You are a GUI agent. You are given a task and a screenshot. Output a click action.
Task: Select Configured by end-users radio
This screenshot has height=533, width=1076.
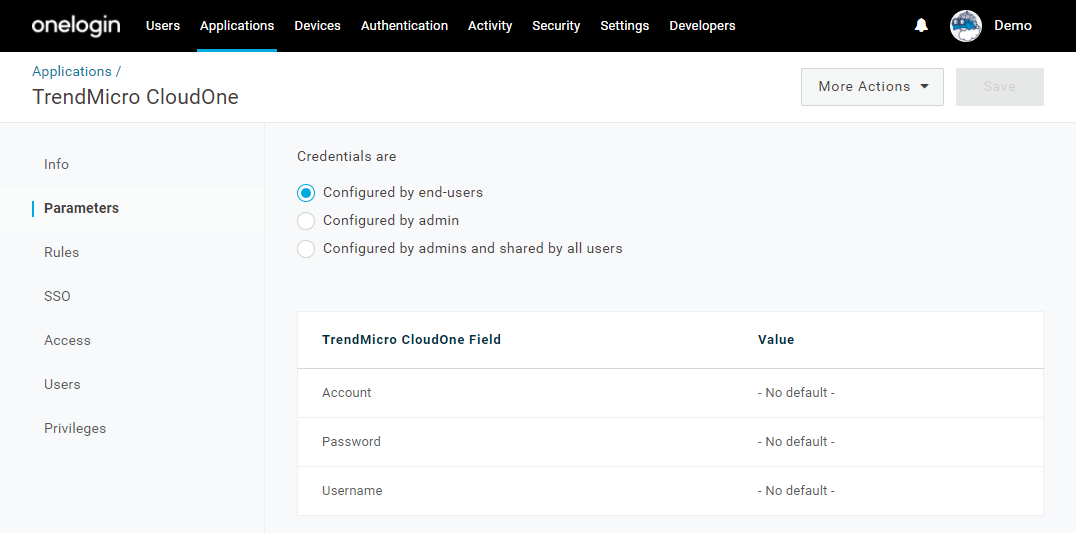tap(306, 193)
